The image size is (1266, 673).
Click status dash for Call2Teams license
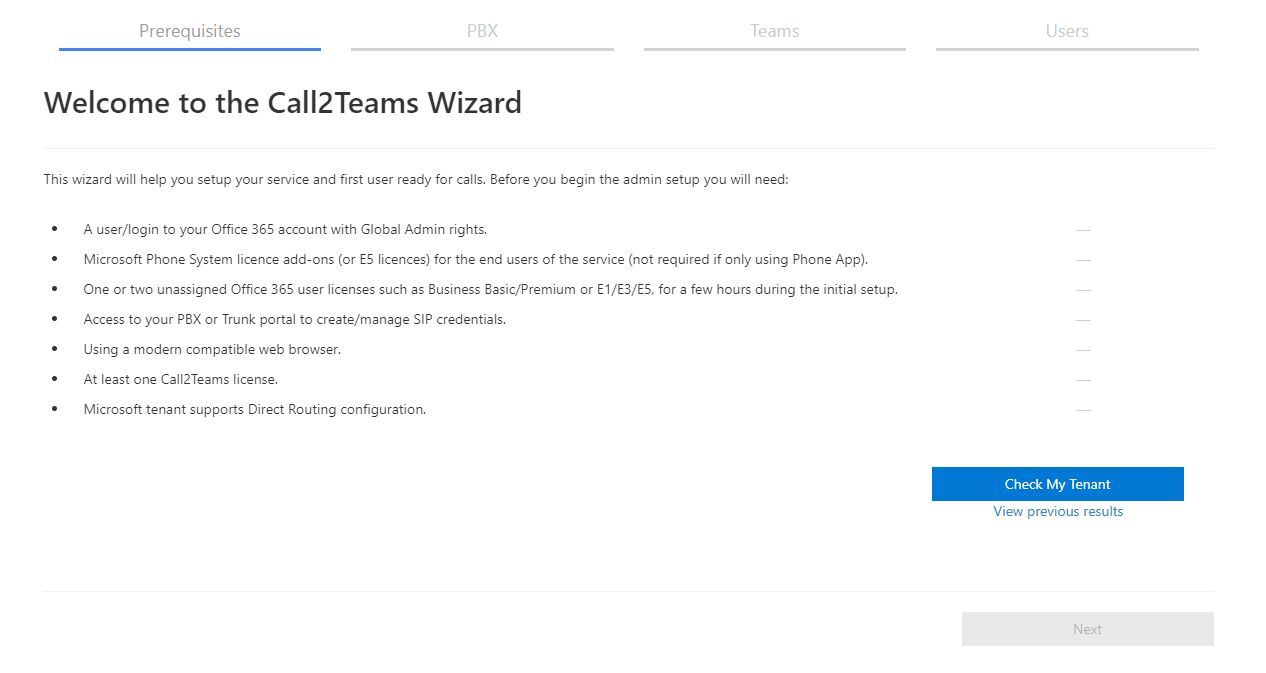click(1083, 380)
